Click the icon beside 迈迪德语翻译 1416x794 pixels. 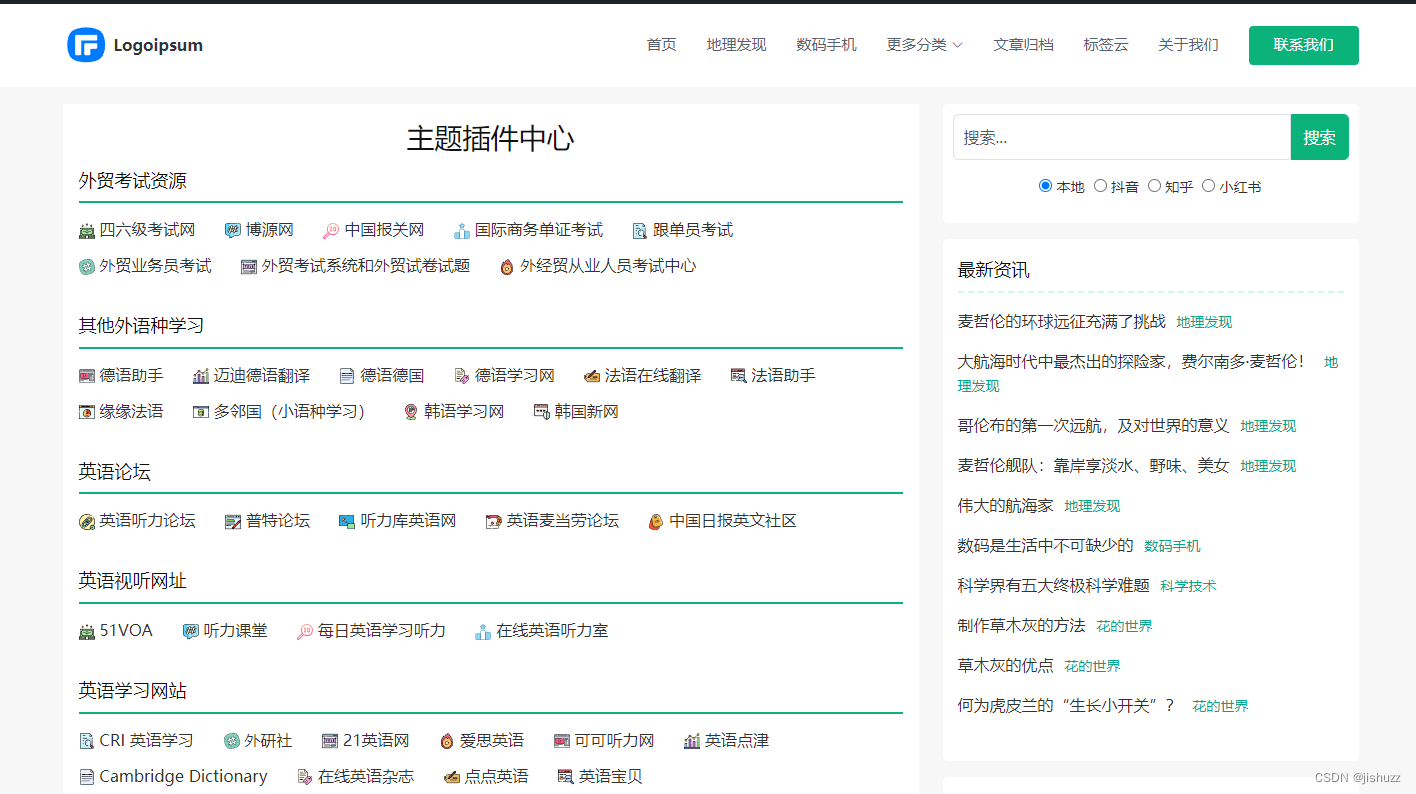[x=201, y=376]
